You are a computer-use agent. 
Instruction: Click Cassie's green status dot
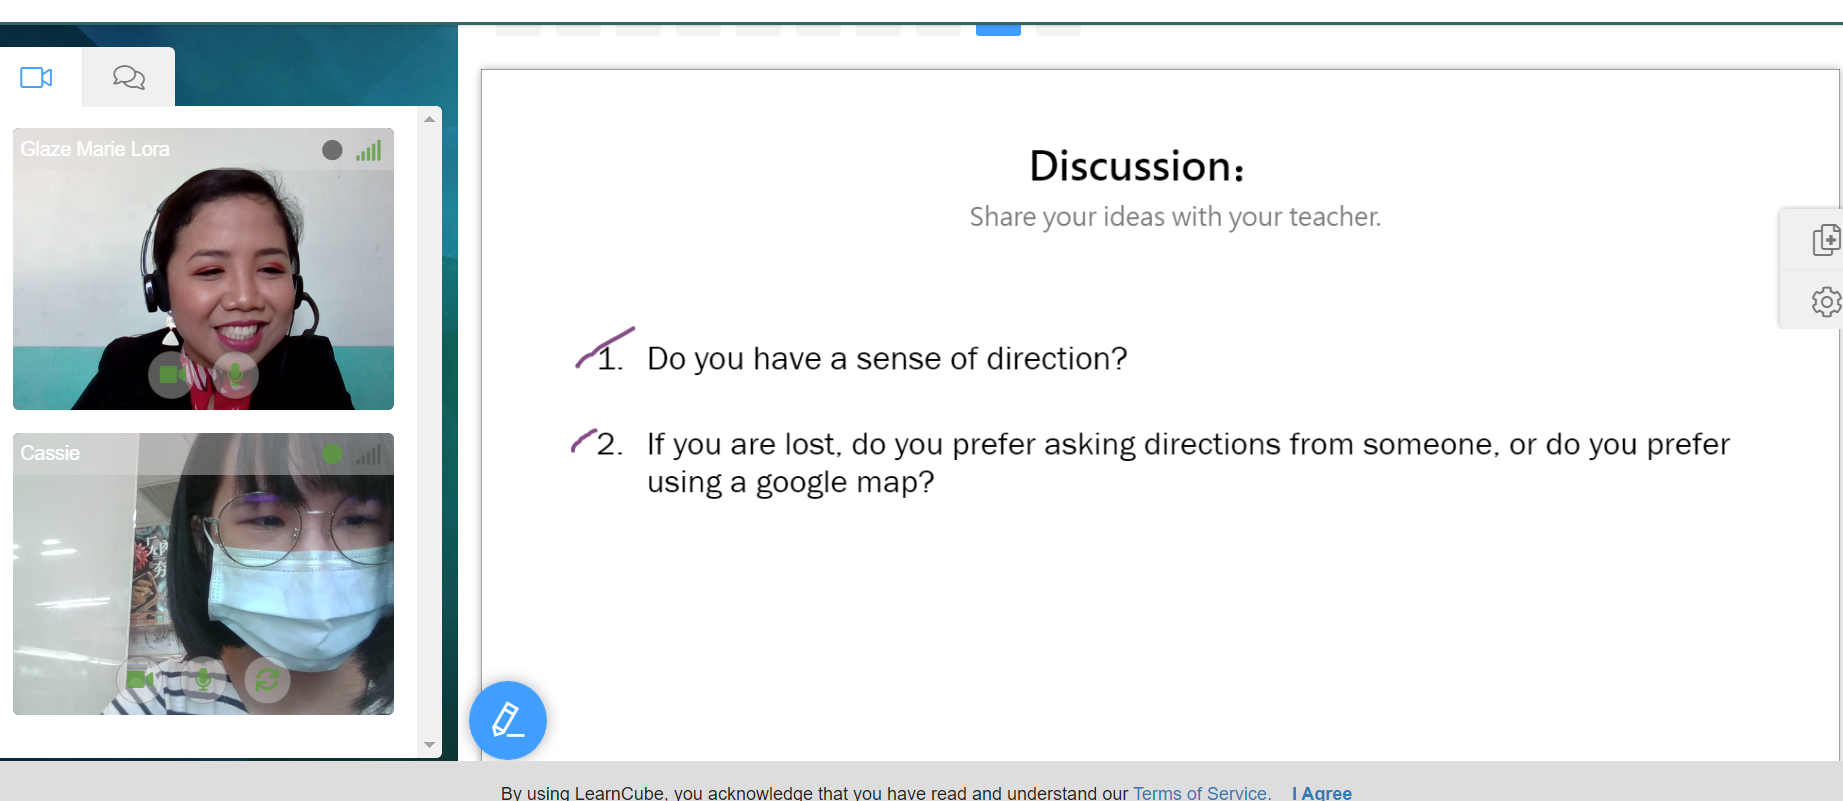(x=332, y=454)
